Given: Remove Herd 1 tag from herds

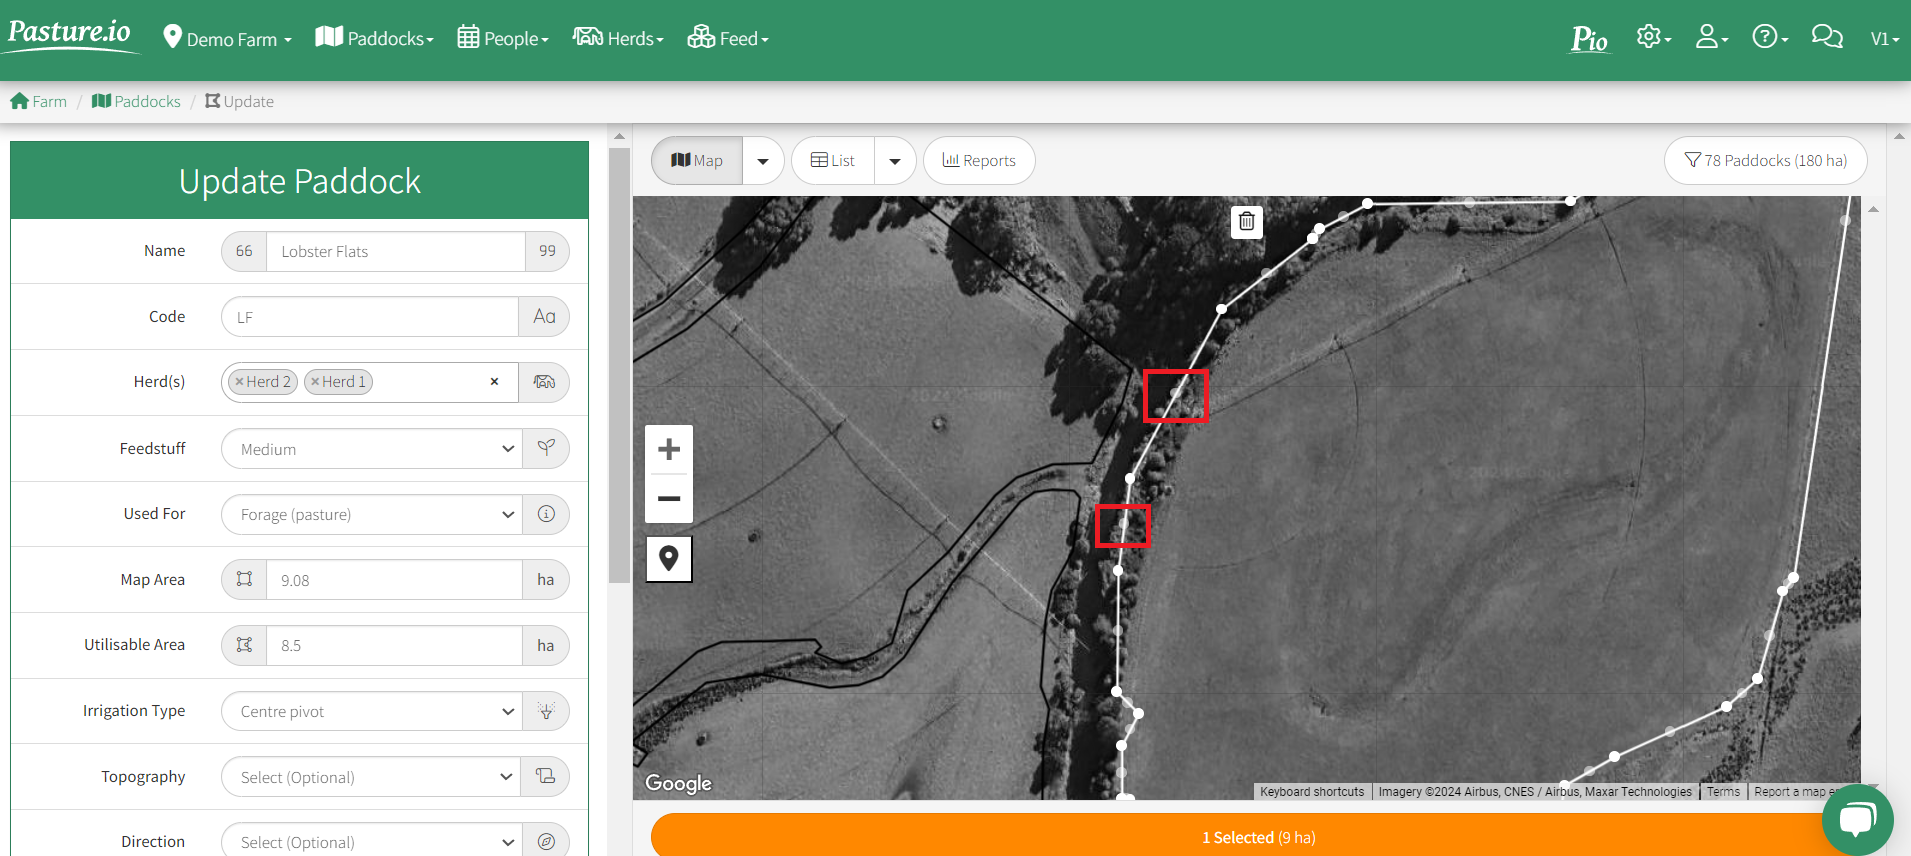Looking at the screenshot, I should (x=315, y=382).
